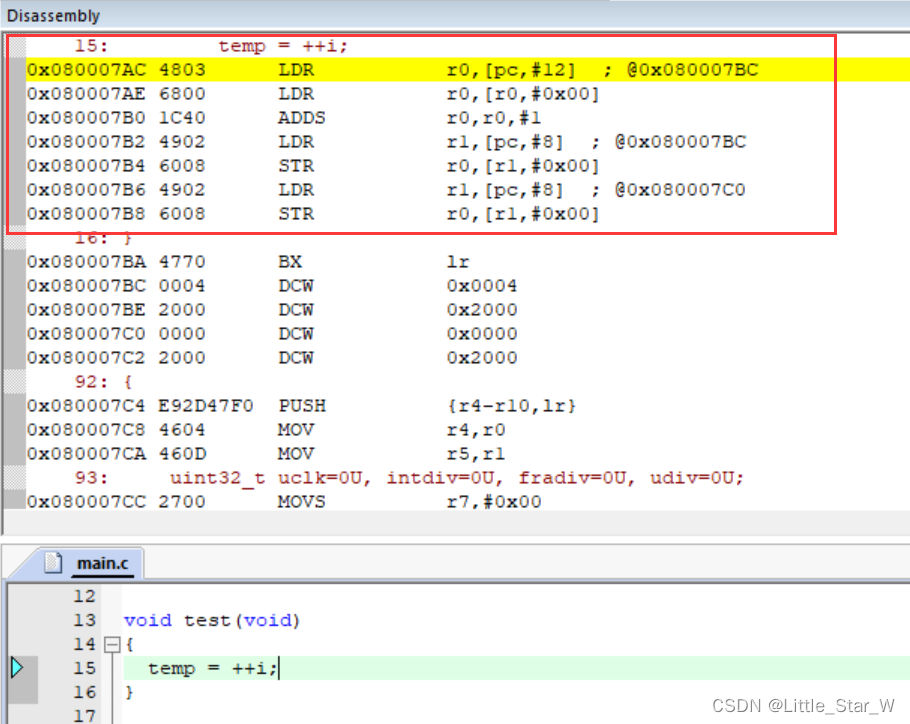Click source line 92 opening brace in disassembly
910x724 pixels.
103,382
